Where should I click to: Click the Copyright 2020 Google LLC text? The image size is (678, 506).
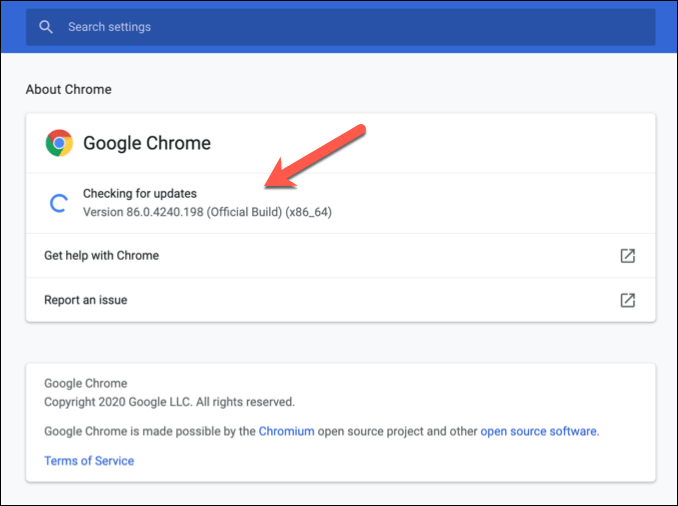pyautogui.click(x=169, y=402)
